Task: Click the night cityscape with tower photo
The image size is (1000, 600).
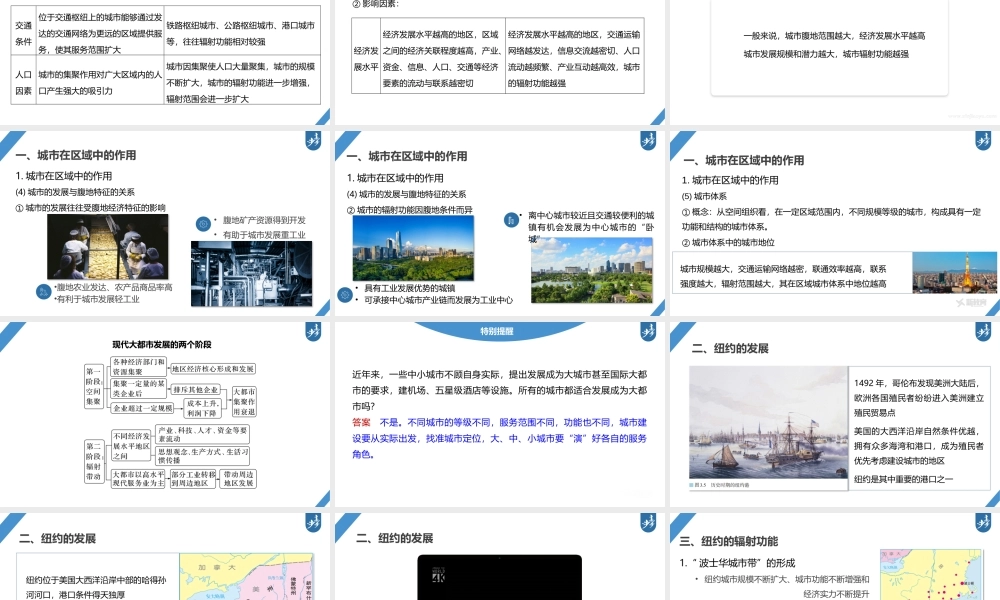Action: click(x=955, y=270)
